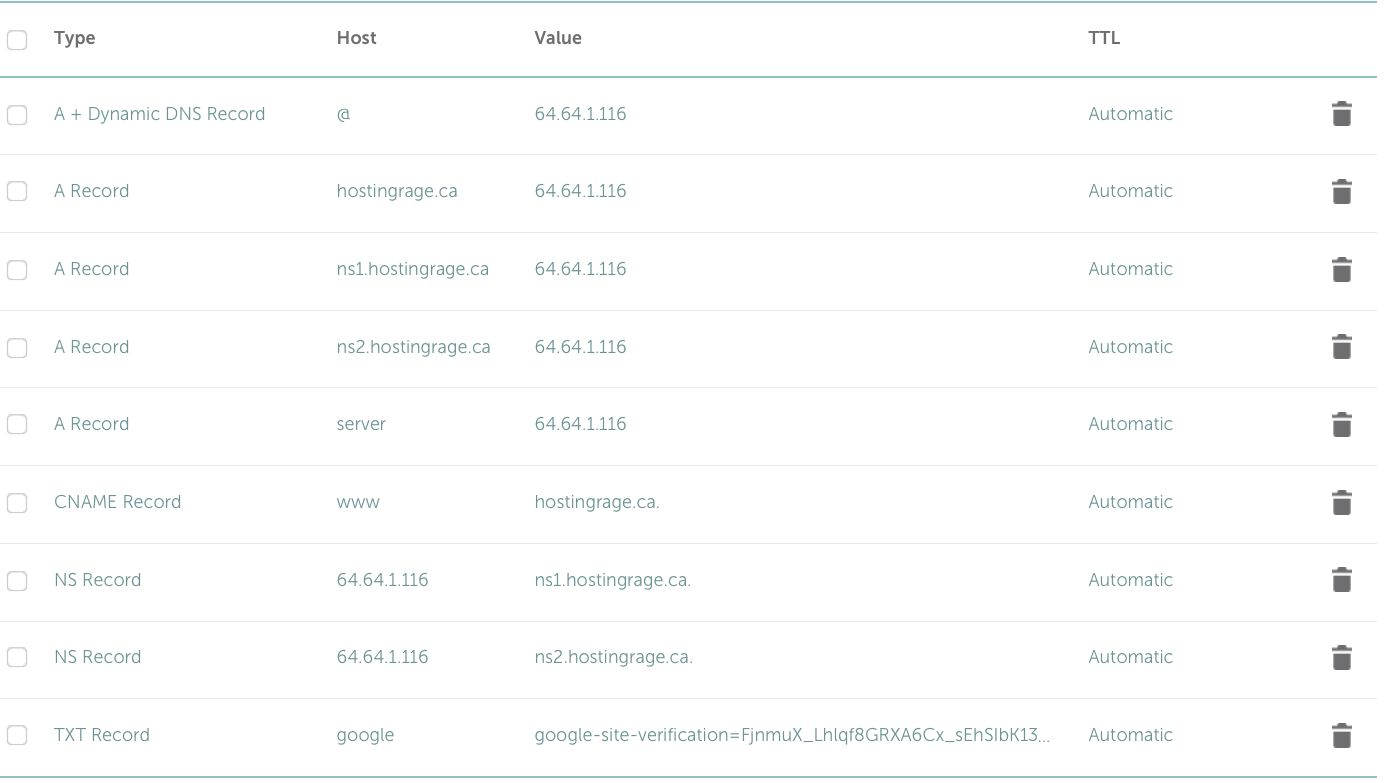1400x783 pixels.
Task: Trash the NS Record for ns2.hostingrage.ca.
Action: click(x=1342, y=657)
